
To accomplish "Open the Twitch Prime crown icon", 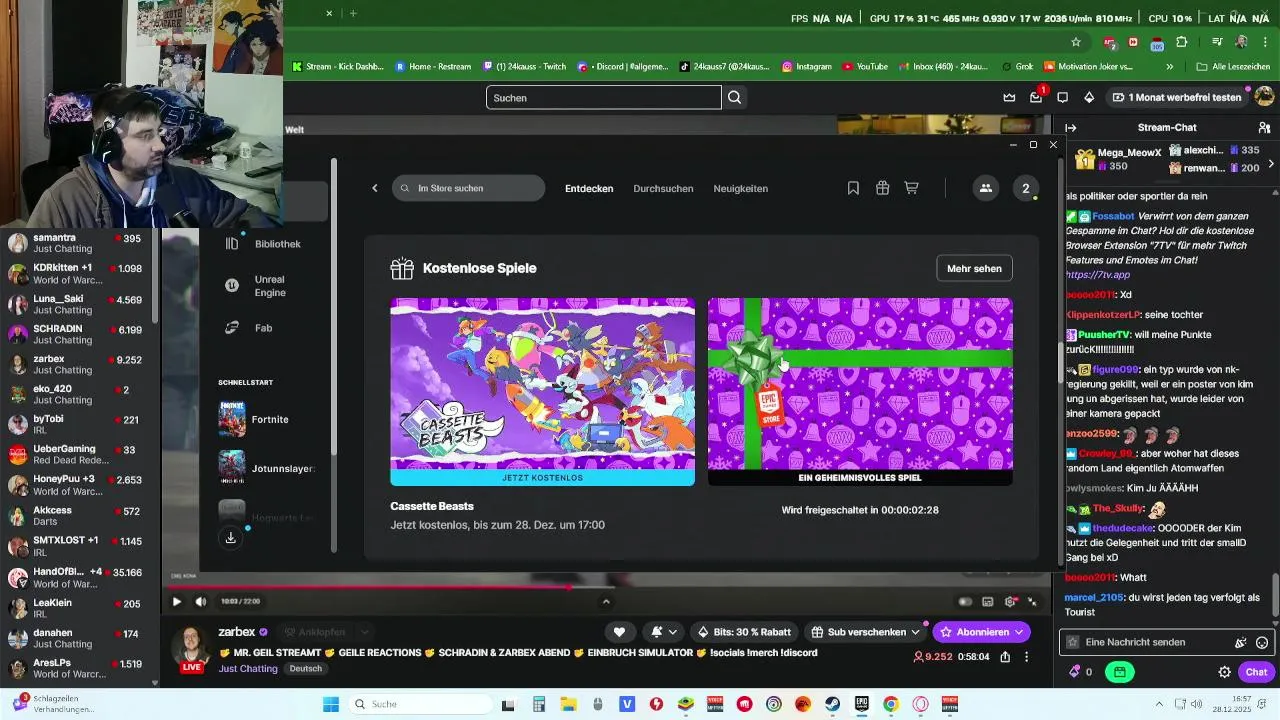I will click(1009, 97).
